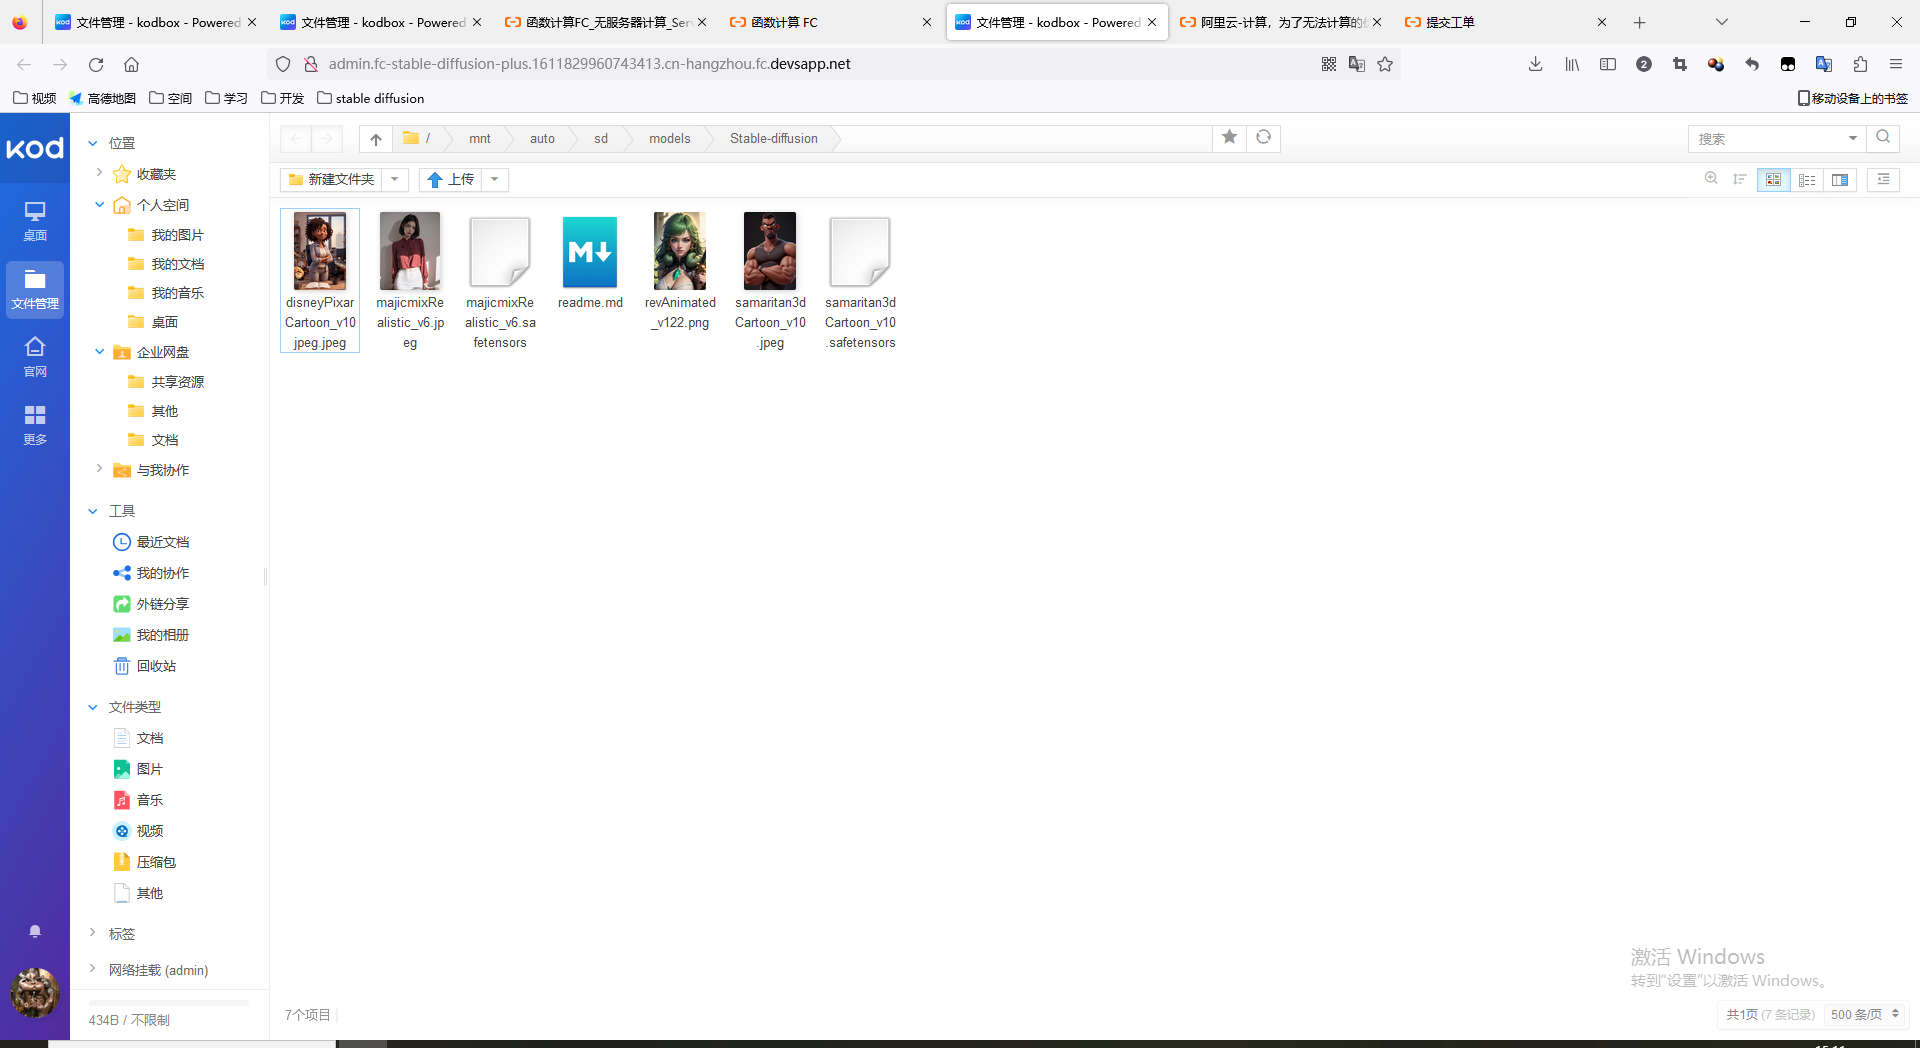Collapse the 企业网盘 tree node
The width and height of the screenshot is (1920, 1048).
tap(99, 351)
